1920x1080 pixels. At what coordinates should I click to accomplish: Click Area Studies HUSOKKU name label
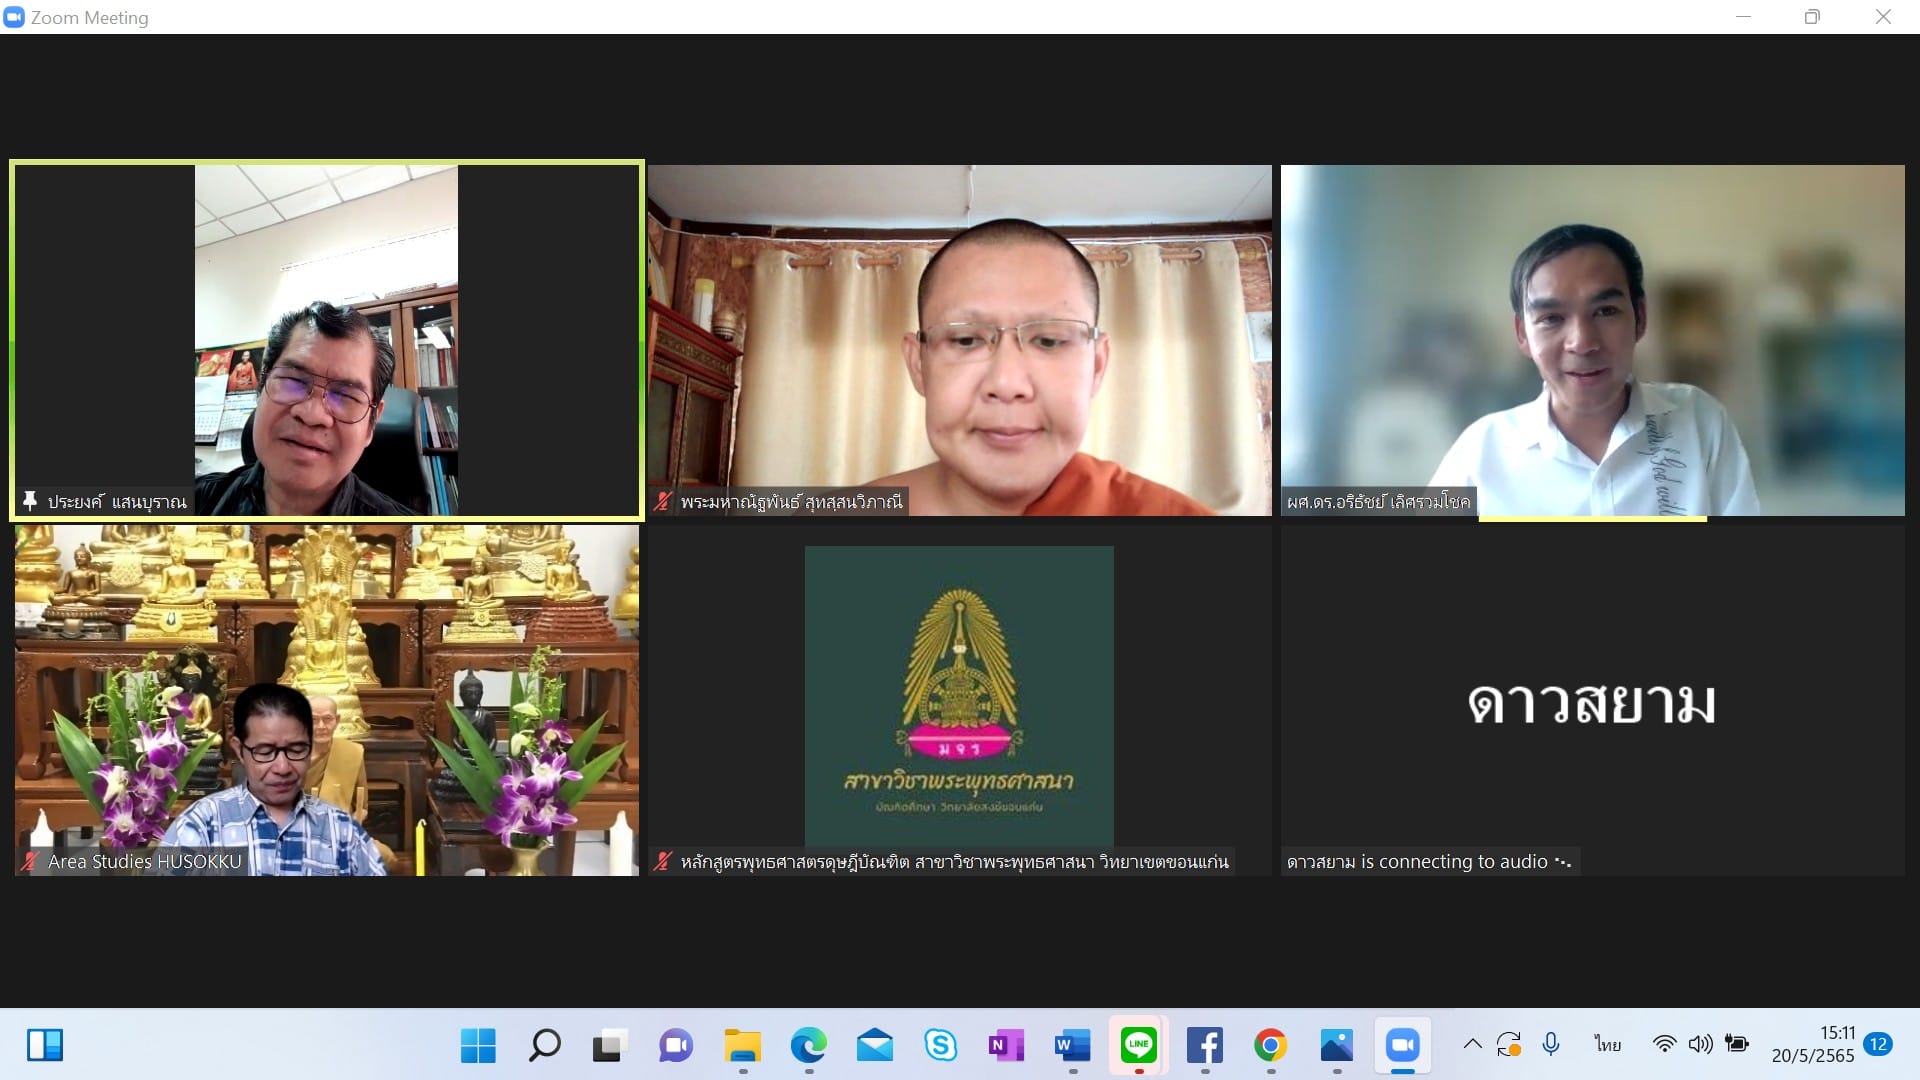145,861
